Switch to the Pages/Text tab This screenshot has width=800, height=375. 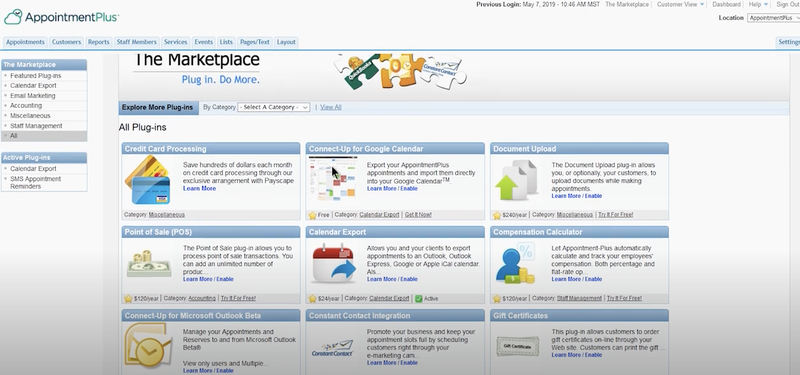click(255, 42)
